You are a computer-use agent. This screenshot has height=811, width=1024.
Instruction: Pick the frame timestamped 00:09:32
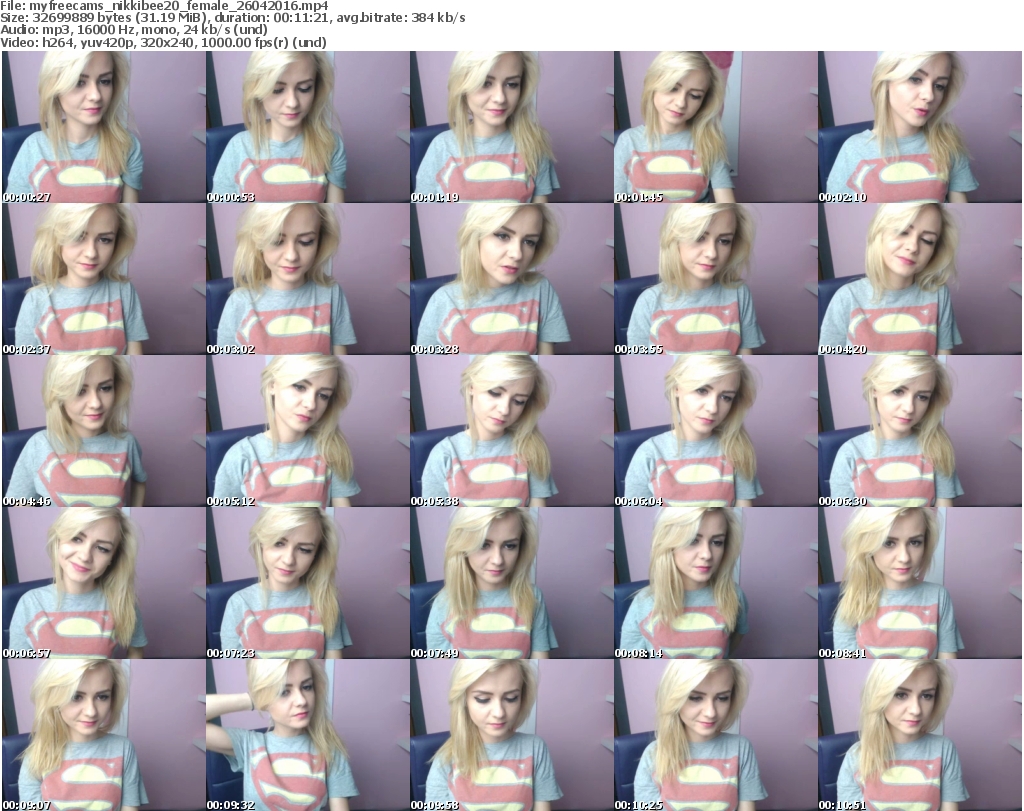[x=308, y=735]
